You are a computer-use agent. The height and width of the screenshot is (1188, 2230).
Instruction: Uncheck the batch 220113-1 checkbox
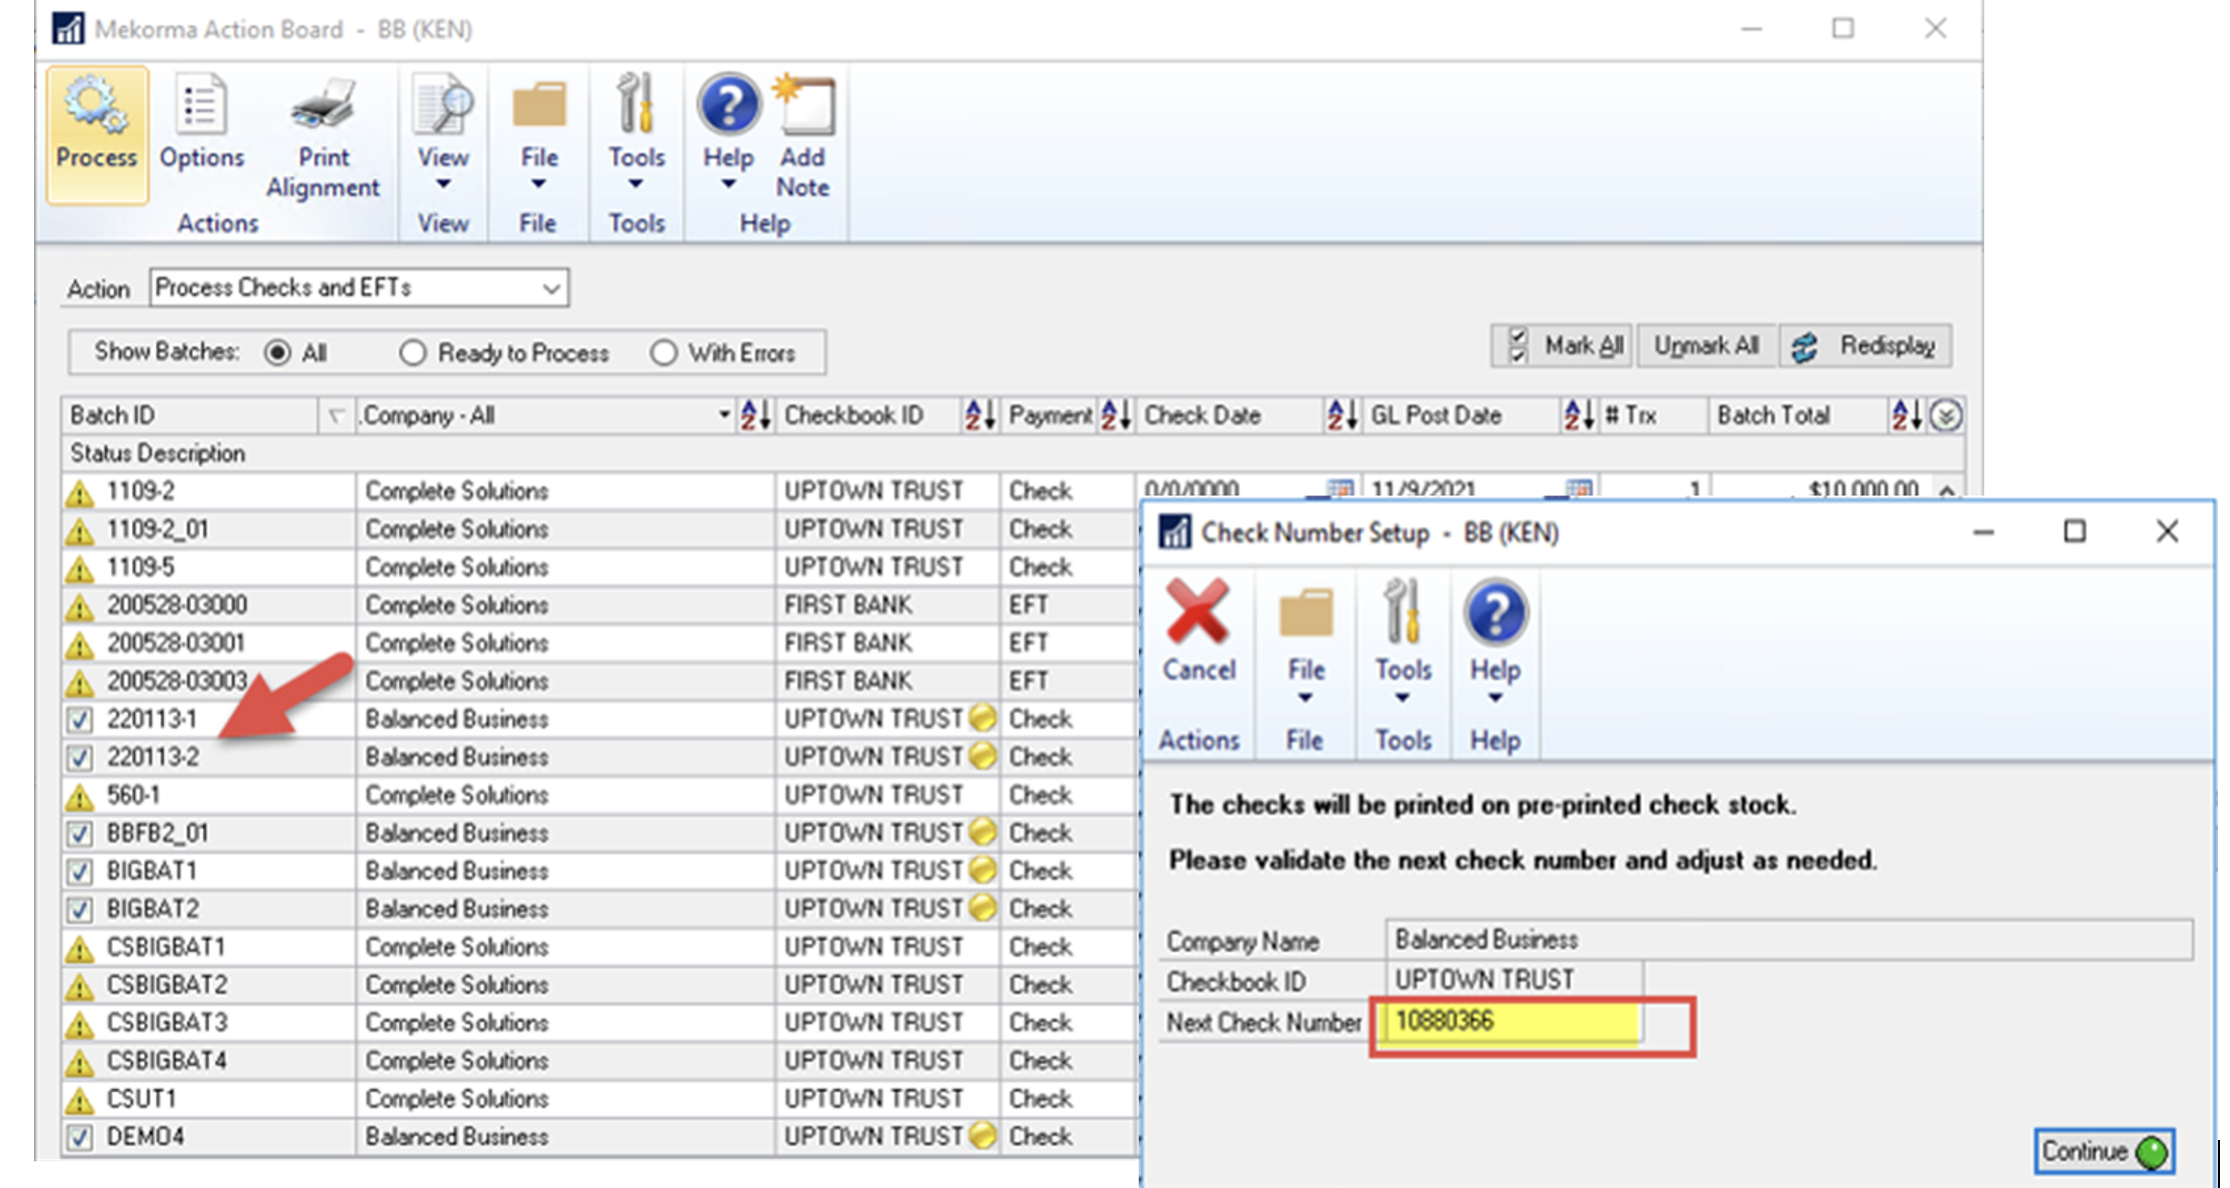pyautogui.click(x=81, y=718)
